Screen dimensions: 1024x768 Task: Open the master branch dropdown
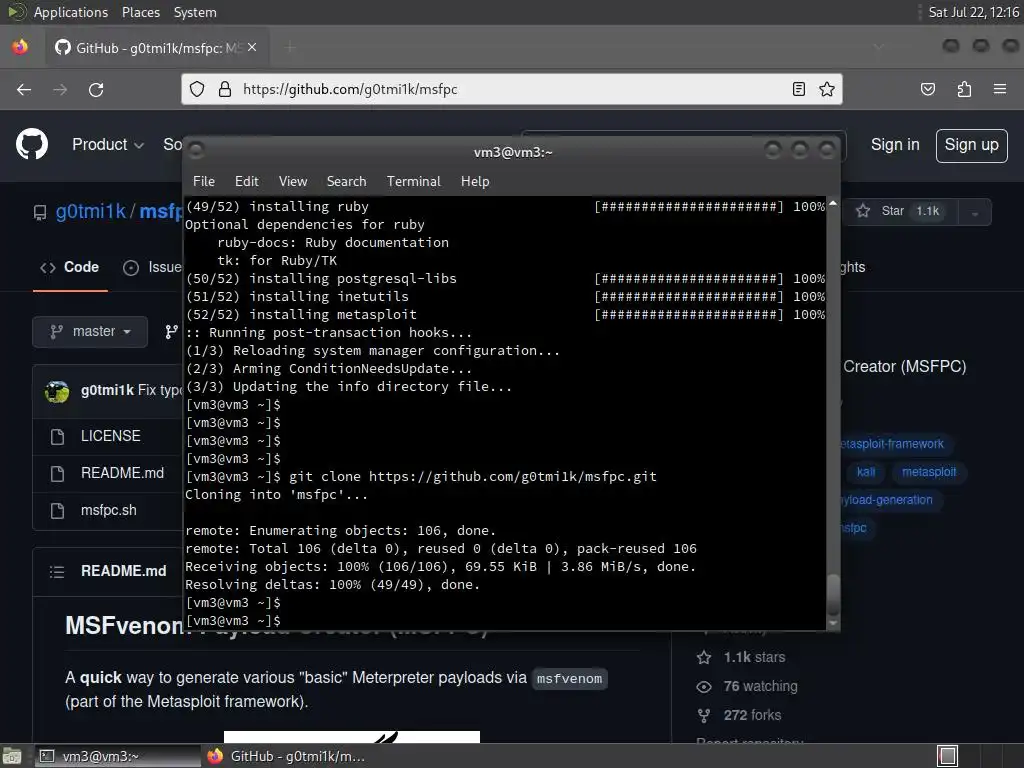(90, 332)
